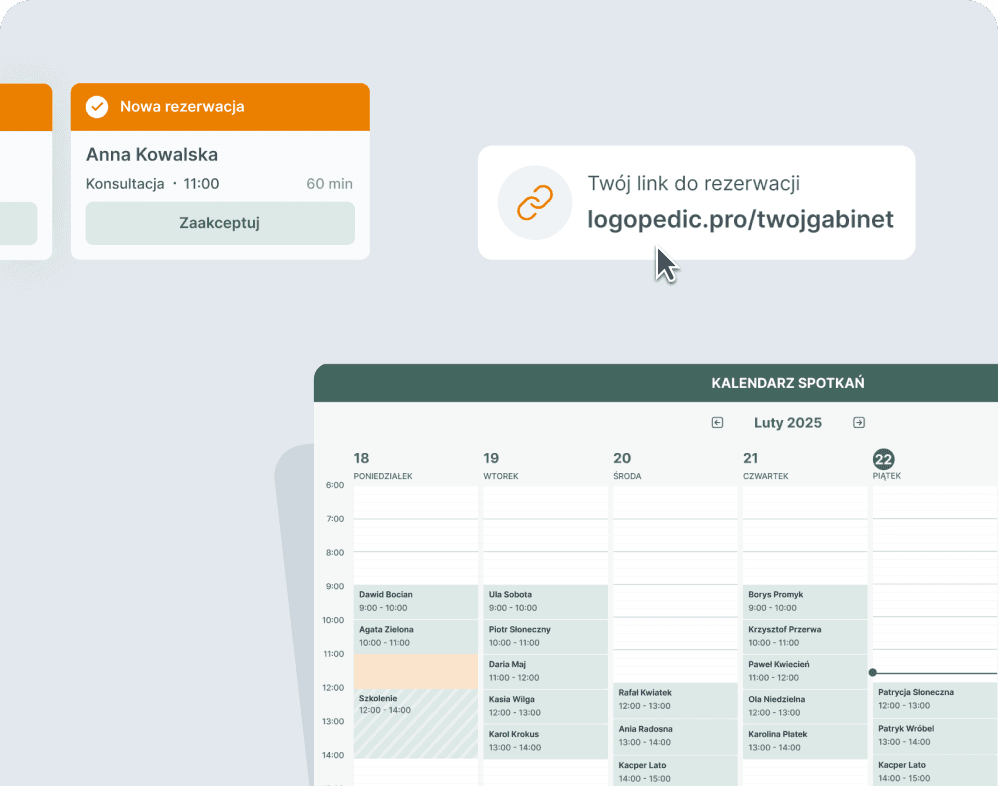This screenshot has height=786, width=998.
Task: Open Dawid Bocian 9:00 appointment
Action: (x=416, y=601)
